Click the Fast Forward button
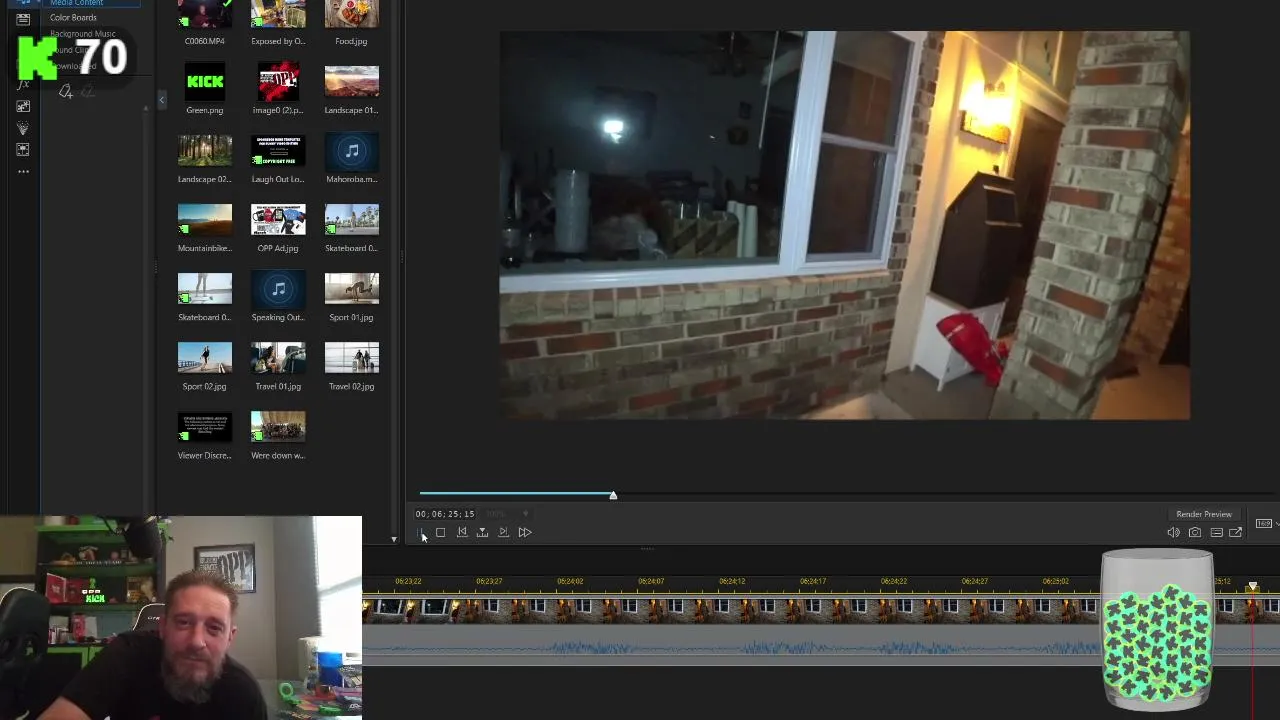Screen dimensions: 1280x720 (x=525, y=532)
